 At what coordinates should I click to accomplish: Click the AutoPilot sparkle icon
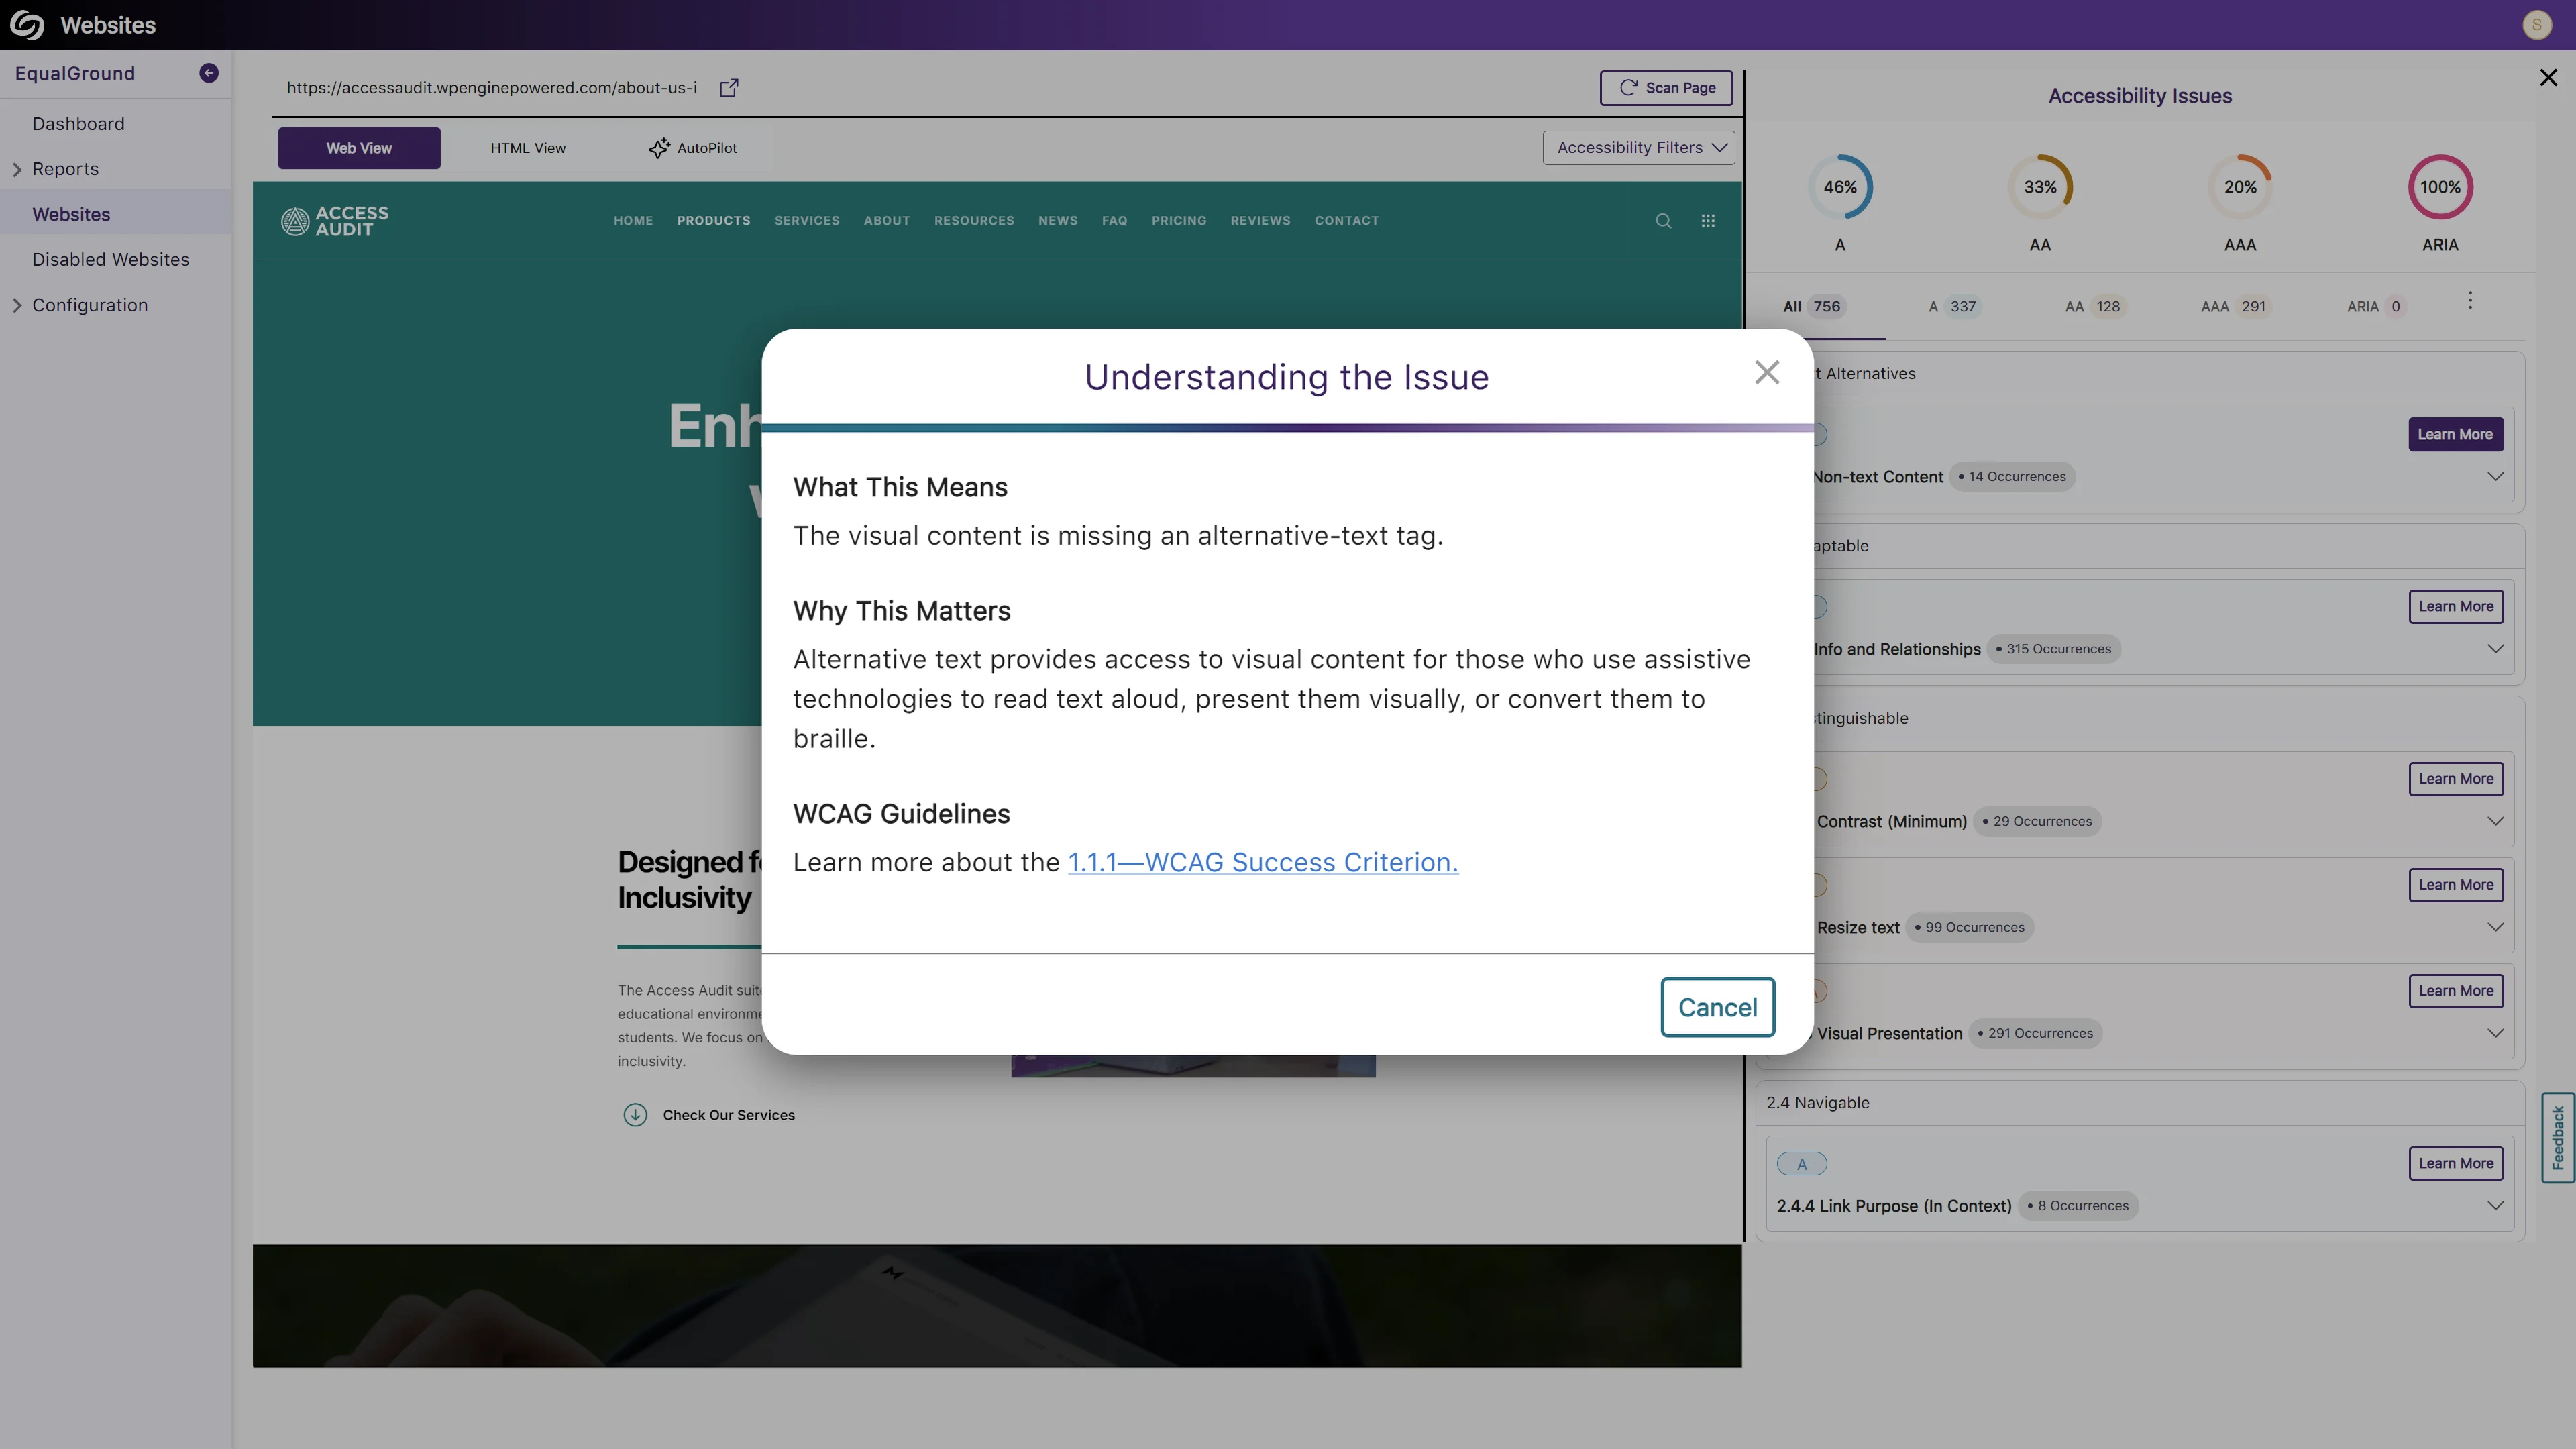(659, 148)
